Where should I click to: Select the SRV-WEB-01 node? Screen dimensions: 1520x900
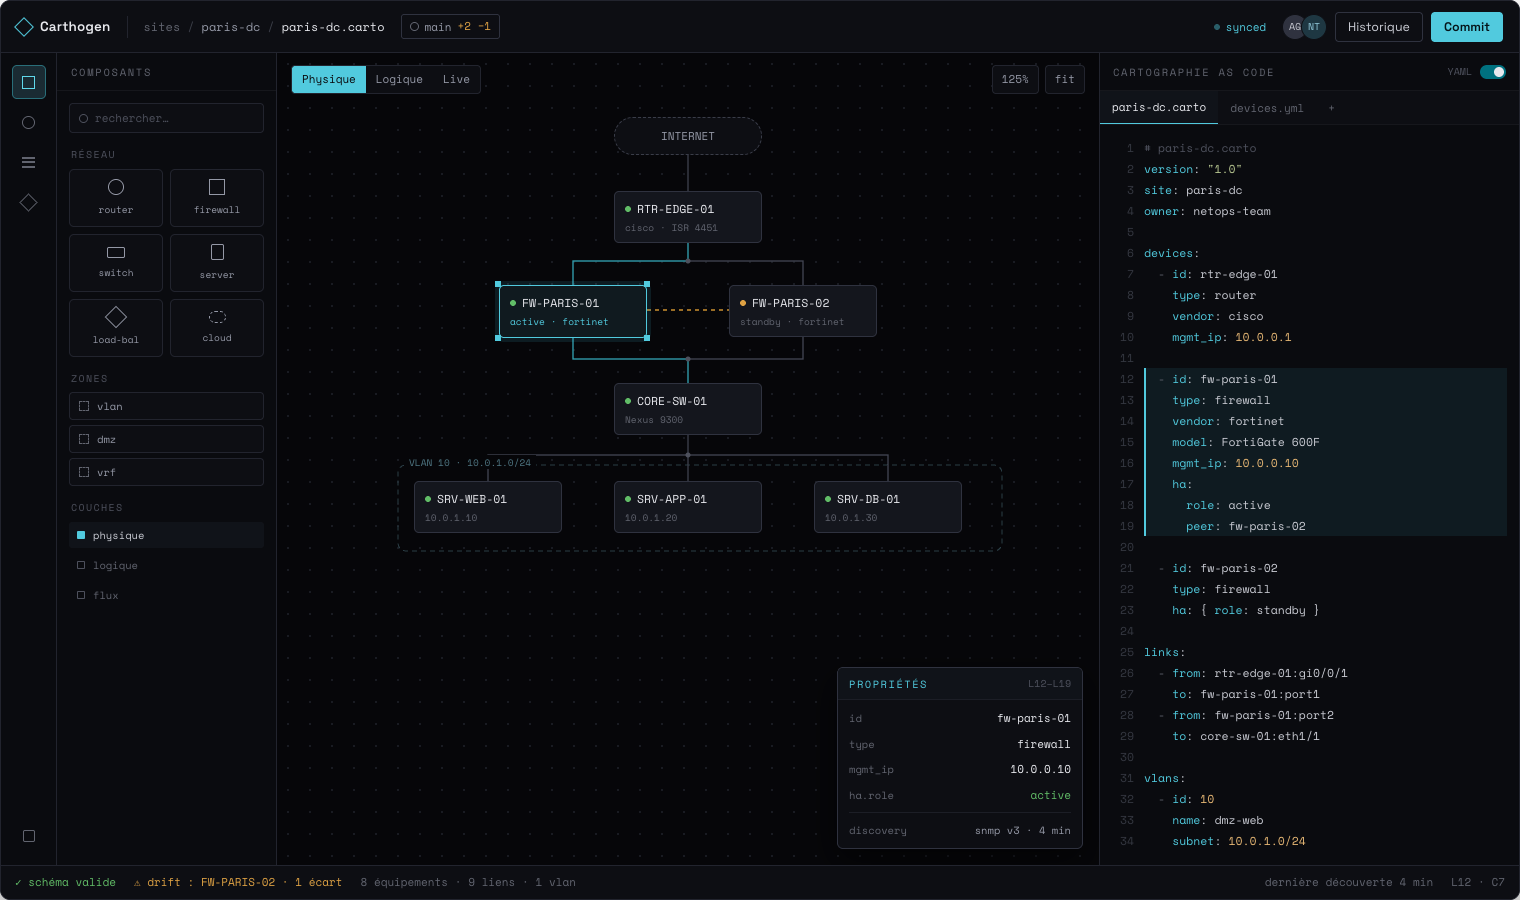click(x=488, y=507)
